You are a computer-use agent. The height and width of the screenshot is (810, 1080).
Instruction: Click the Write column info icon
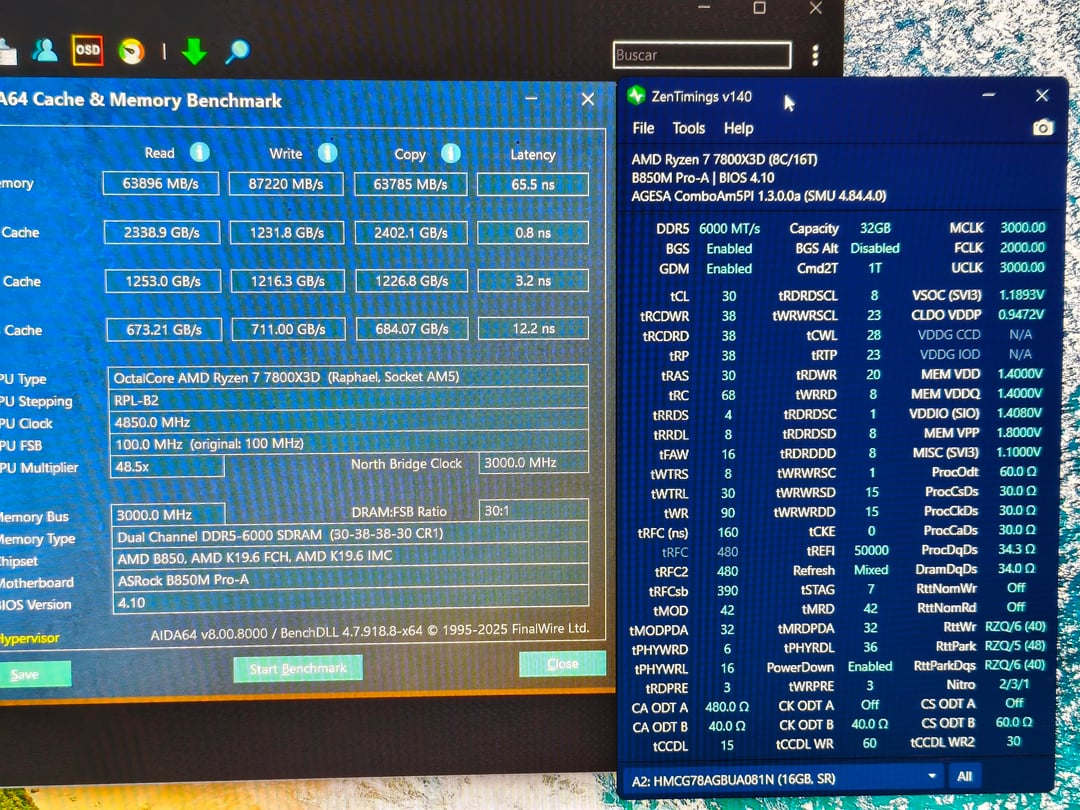coord(328,153)
